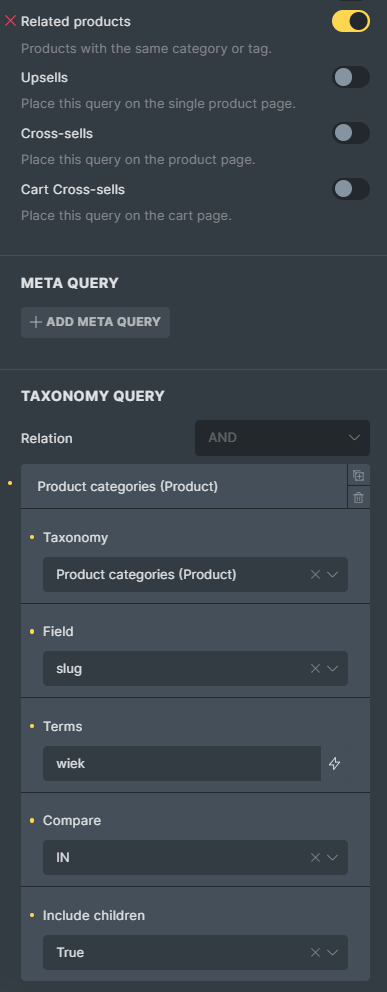387x992 pixels.
Task: Open the Compare dropdown chevron
Action: click(333, 857)
